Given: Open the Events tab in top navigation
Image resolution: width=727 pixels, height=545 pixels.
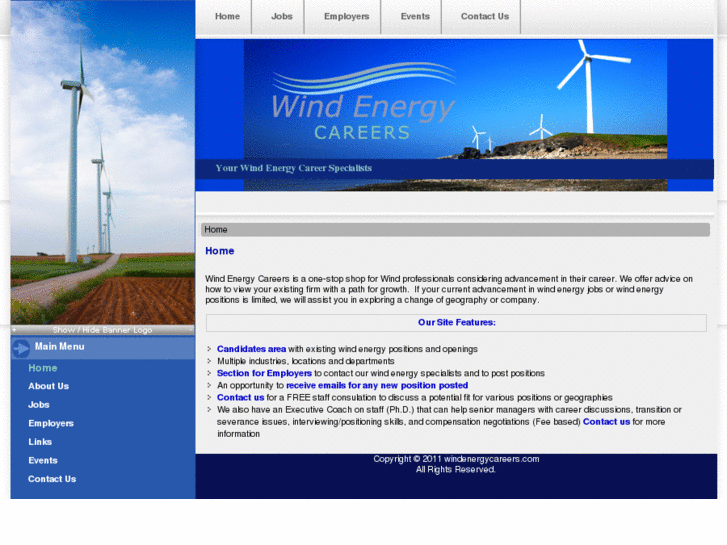Looking at the screenshot, I should tap(415, 16).
